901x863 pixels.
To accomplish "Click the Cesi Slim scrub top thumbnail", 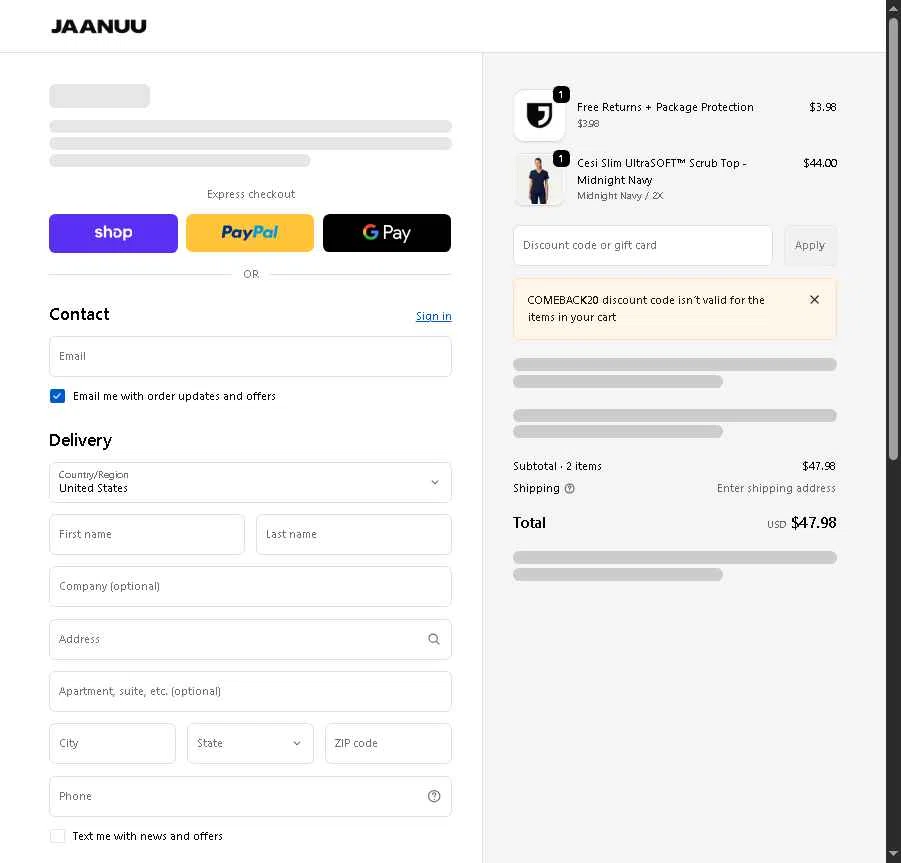I will [539, 180].
